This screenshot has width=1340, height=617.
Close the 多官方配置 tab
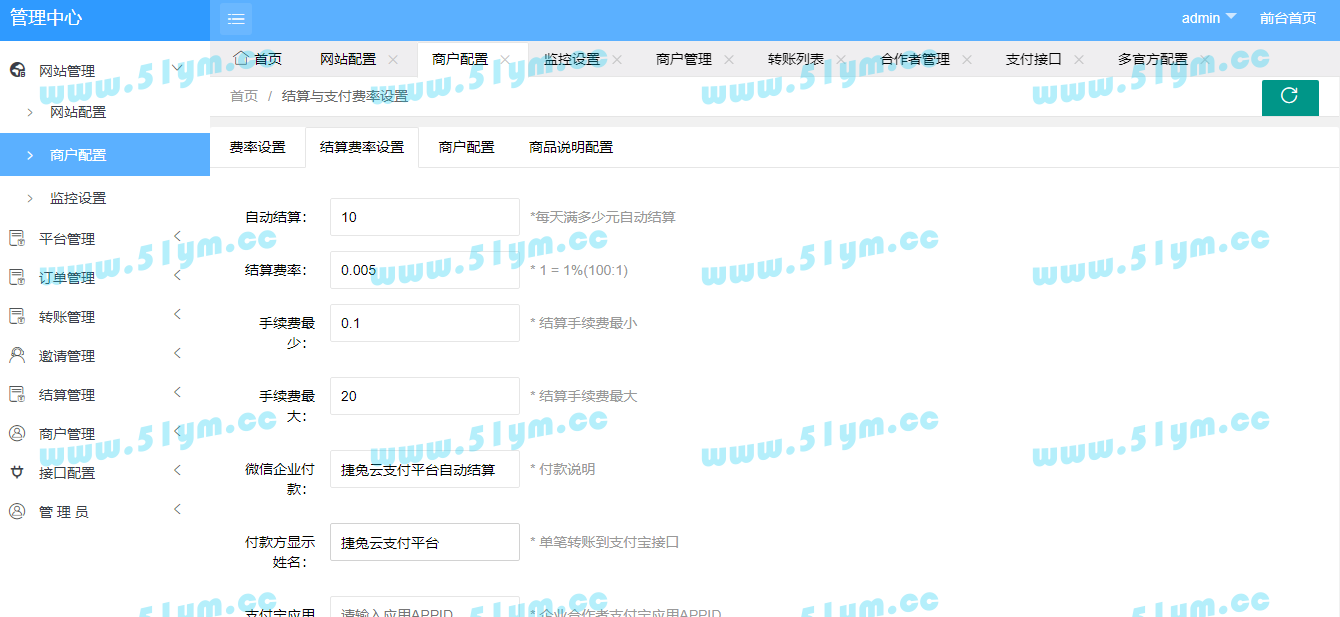[1205, 59]
